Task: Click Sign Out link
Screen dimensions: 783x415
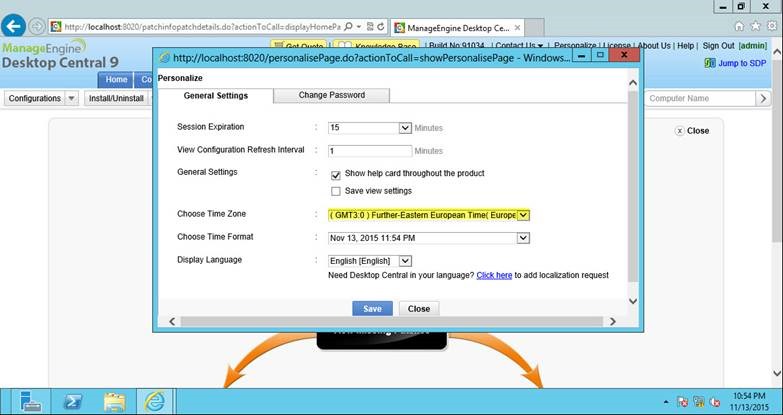Action: [x=718, y=45]
